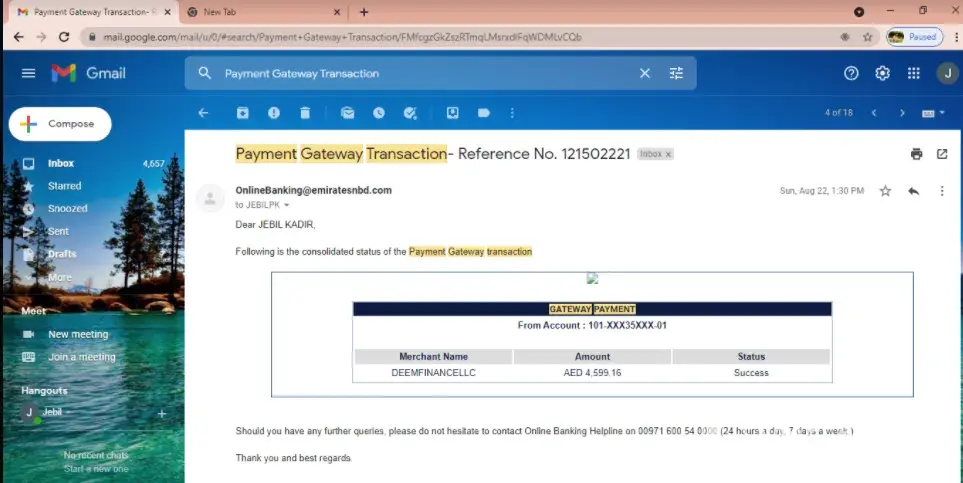963x483 pixels.
Task: Bookmark this page with the star
Action: (x=867, y=37)
